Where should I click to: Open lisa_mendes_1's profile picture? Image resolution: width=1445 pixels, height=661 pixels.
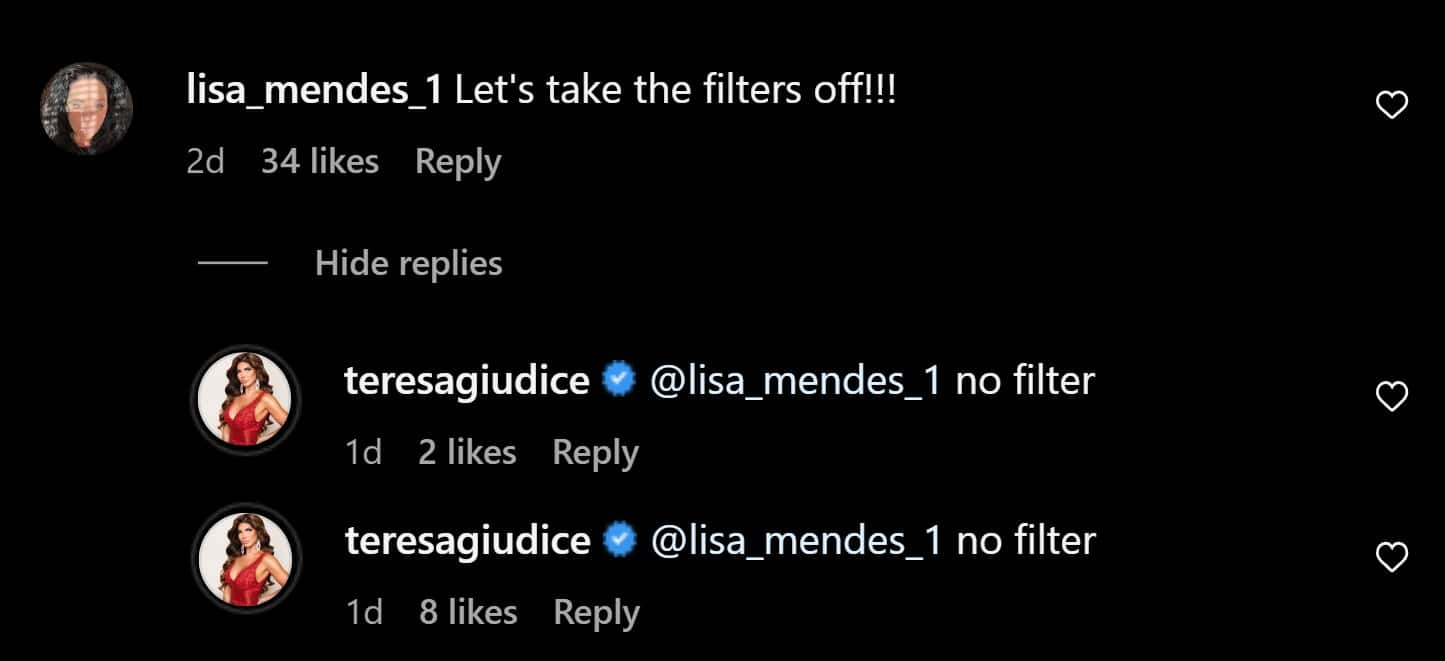(86, 109)
